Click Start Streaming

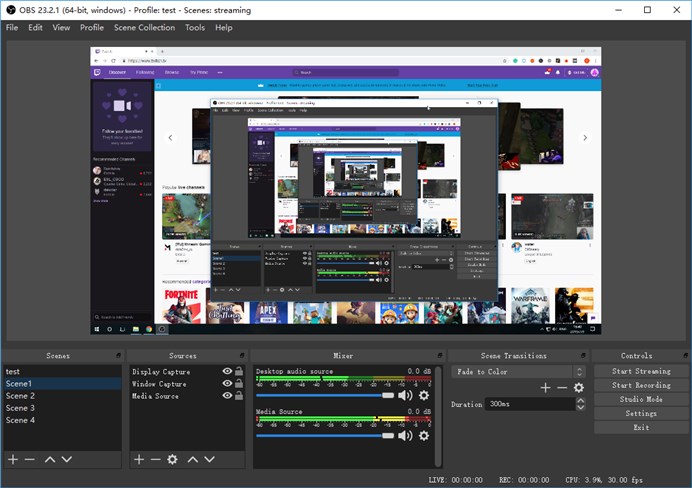(641, 371)
